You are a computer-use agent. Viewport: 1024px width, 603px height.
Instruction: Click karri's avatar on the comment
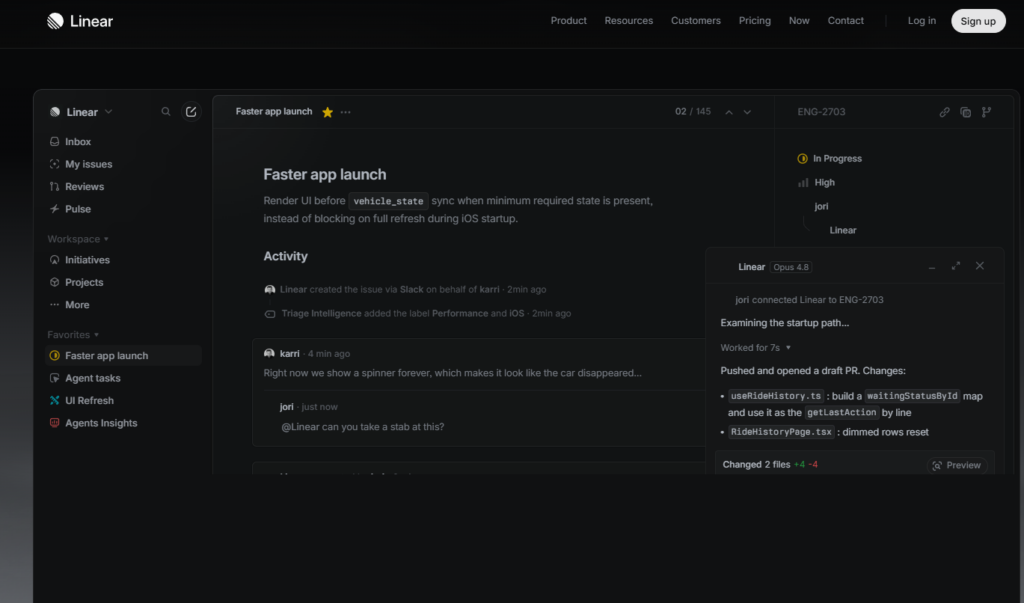tap(269, 353)
